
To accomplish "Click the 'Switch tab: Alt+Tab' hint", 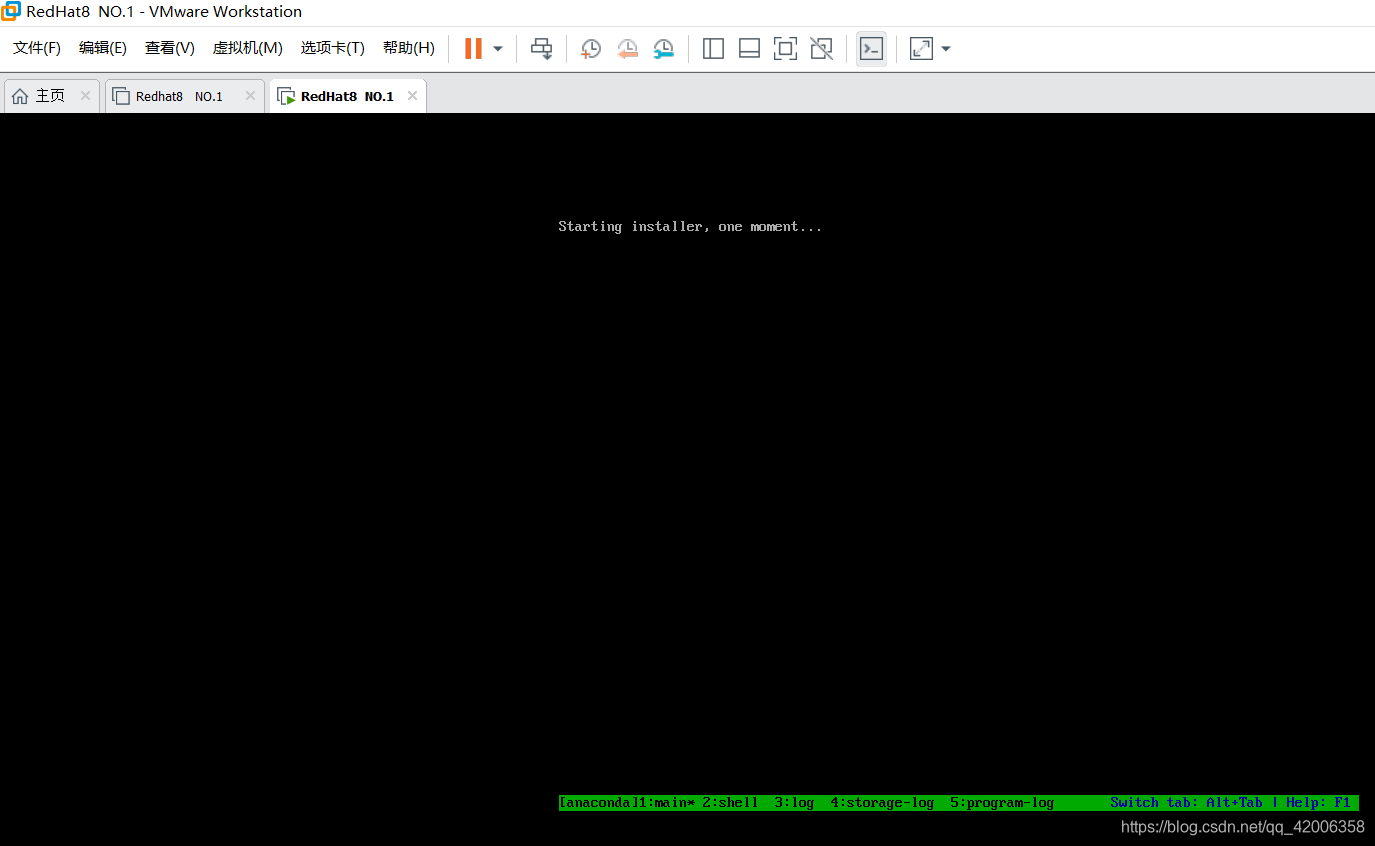I will [1186, 802].
